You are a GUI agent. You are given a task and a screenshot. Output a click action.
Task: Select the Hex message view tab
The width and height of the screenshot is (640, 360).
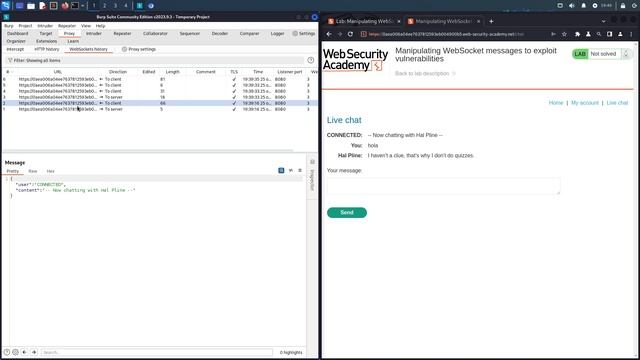click(x=50, y=171)
